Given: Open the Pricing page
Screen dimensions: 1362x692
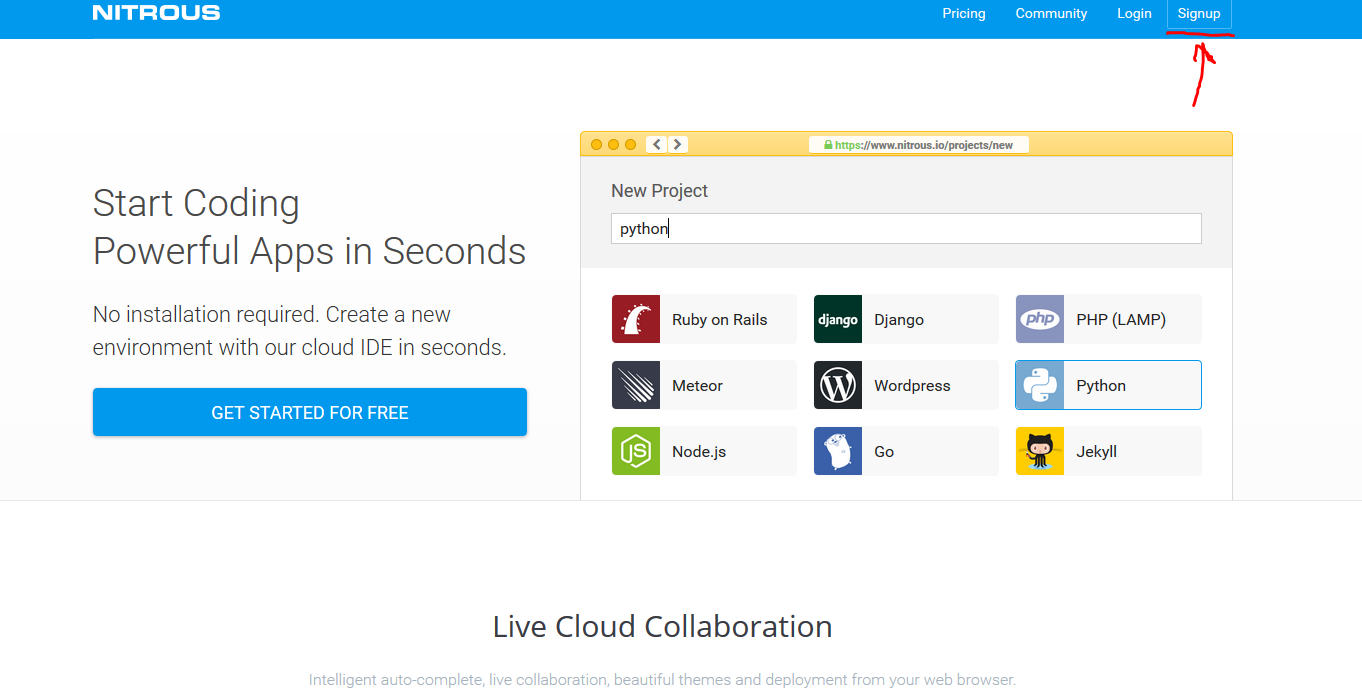Looking at the screenshot, I should [x=964, y=13].
